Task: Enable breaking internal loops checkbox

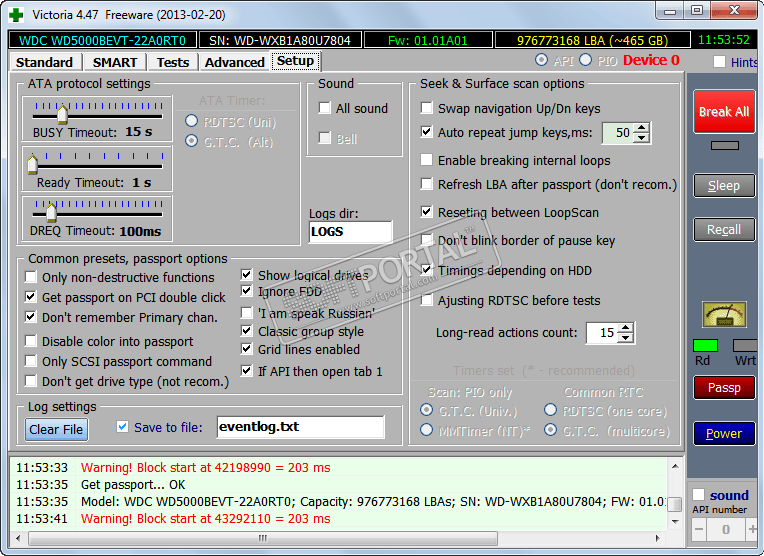Action: 427,159
